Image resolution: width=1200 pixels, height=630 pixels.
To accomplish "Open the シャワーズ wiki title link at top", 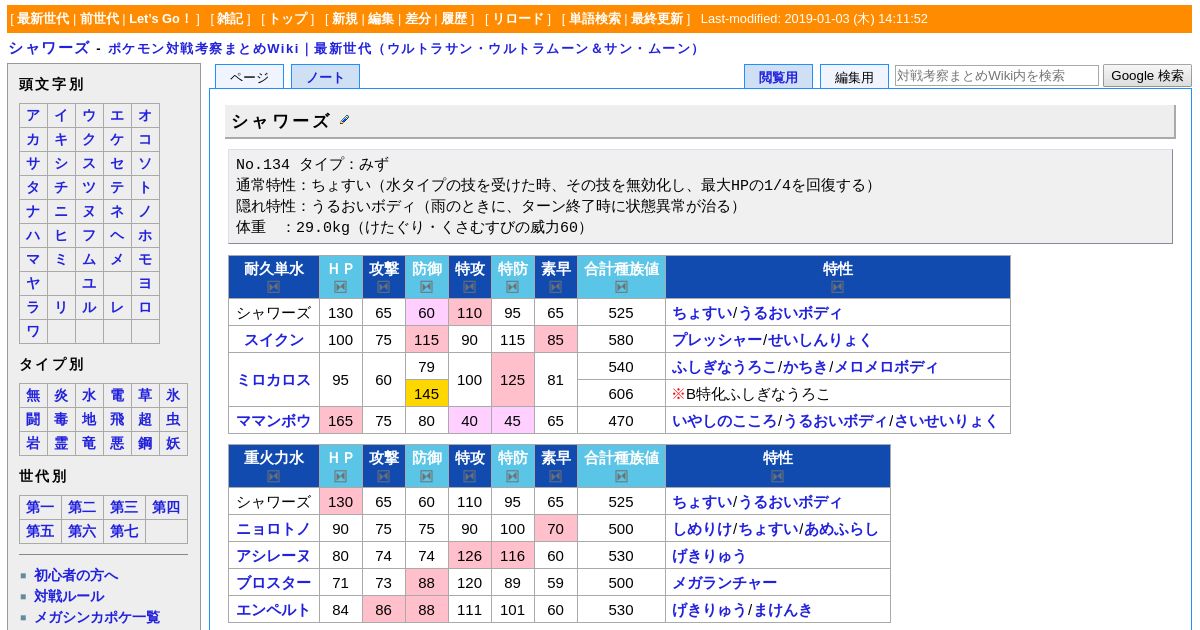I will (x=49, y=48).
